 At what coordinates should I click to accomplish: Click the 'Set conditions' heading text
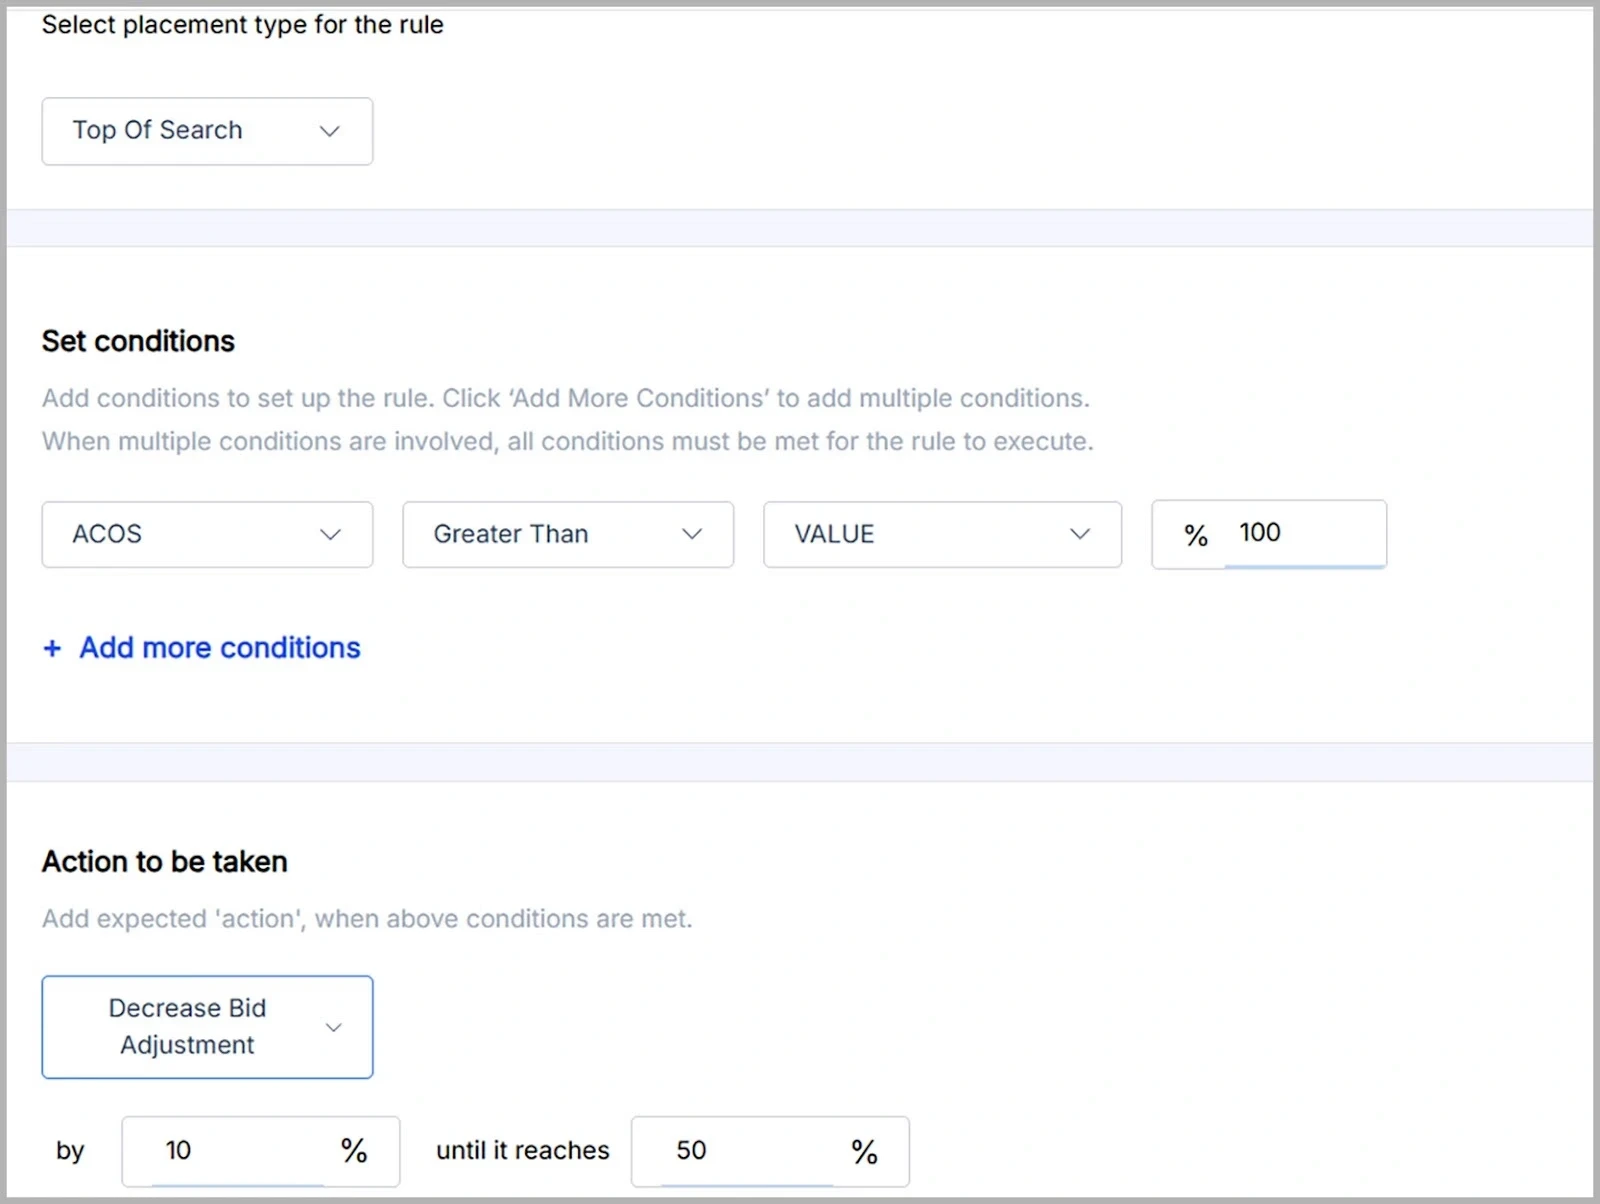click(138, 342)
